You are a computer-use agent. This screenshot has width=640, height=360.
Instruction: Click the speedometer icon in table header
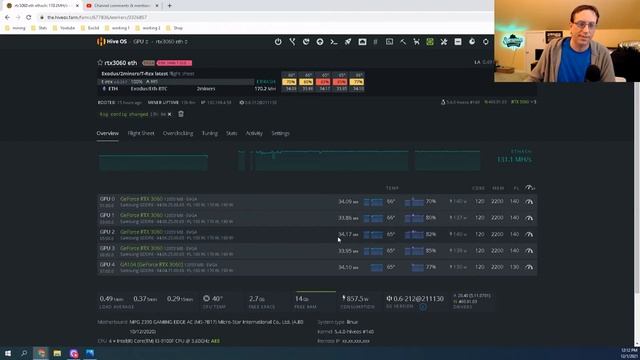coord(529,188)
